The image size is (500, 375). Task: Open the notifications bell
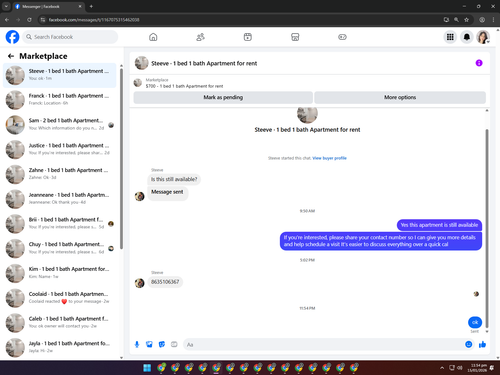click(x=467, y=37)
